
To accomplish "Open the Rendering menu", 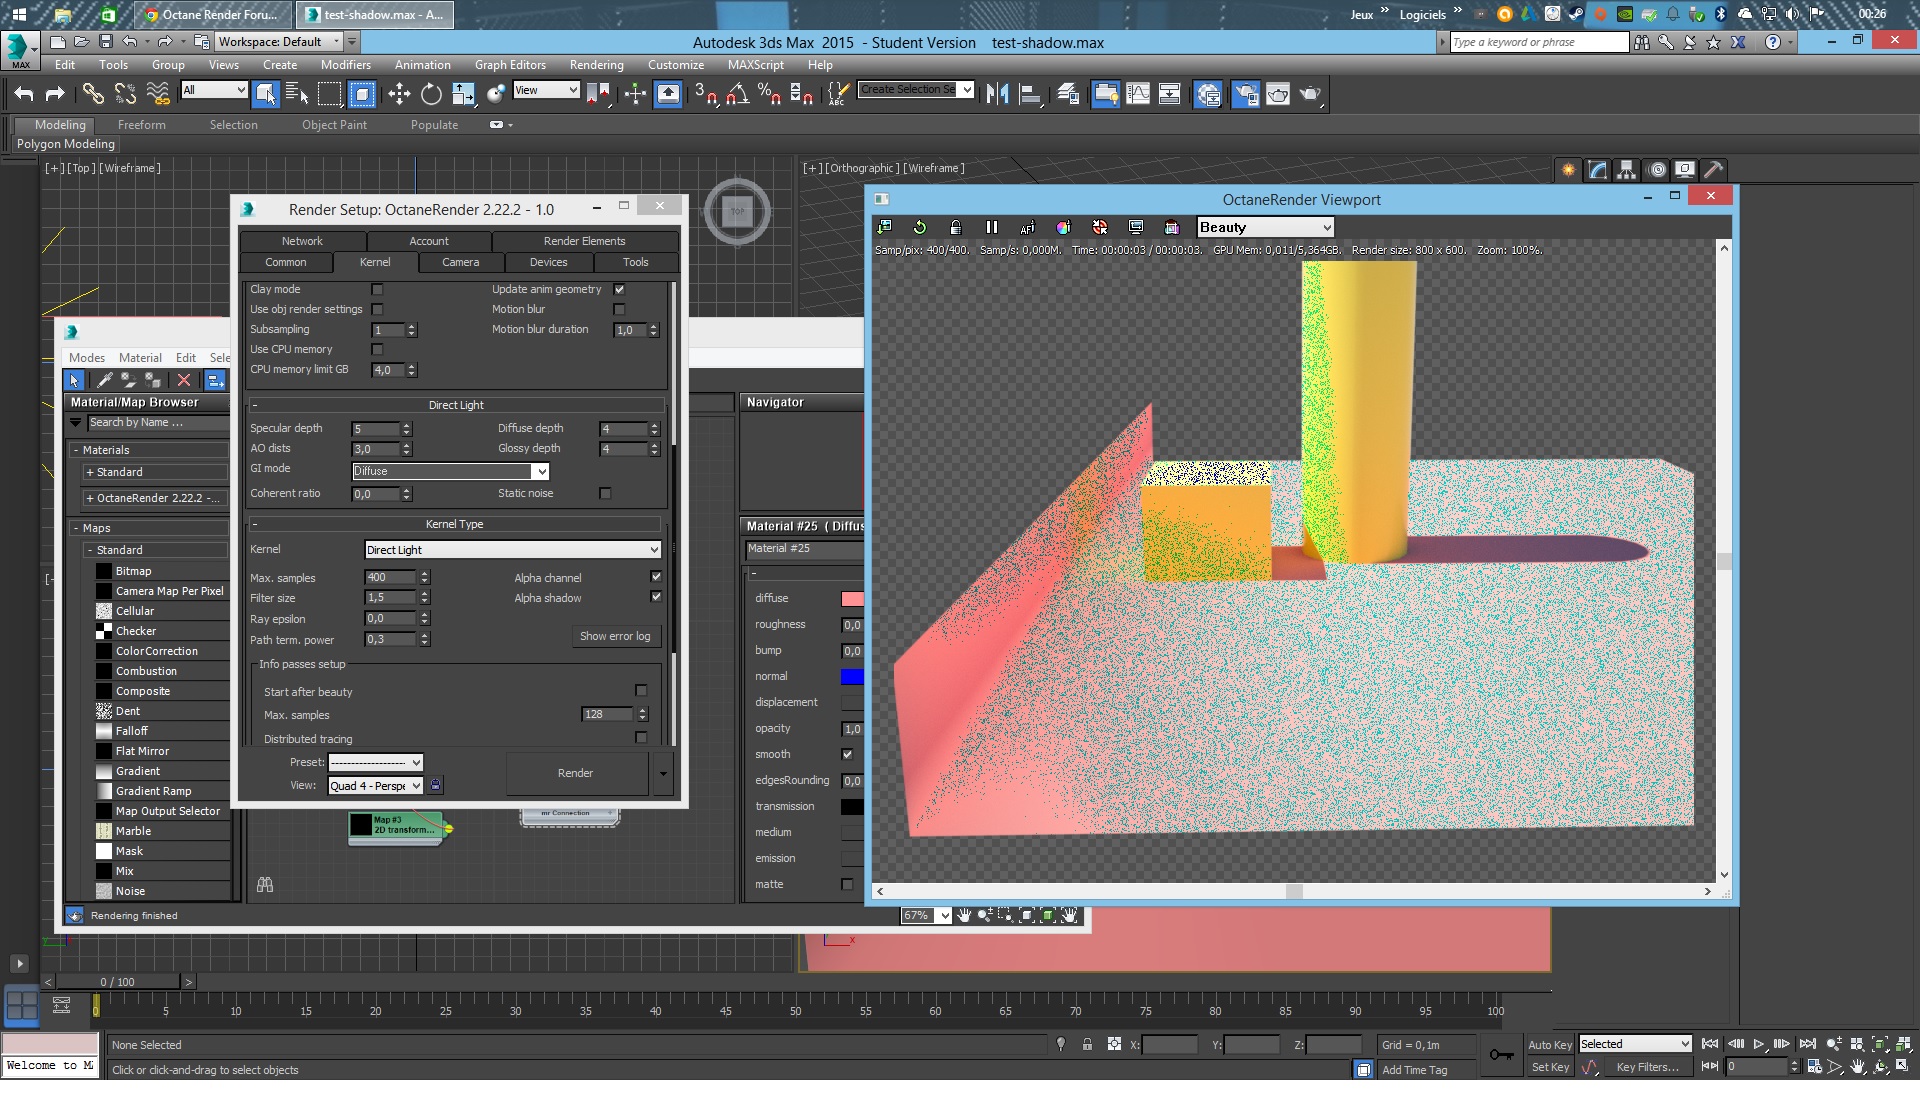I will pyautogui.click(x=596, y=65).
